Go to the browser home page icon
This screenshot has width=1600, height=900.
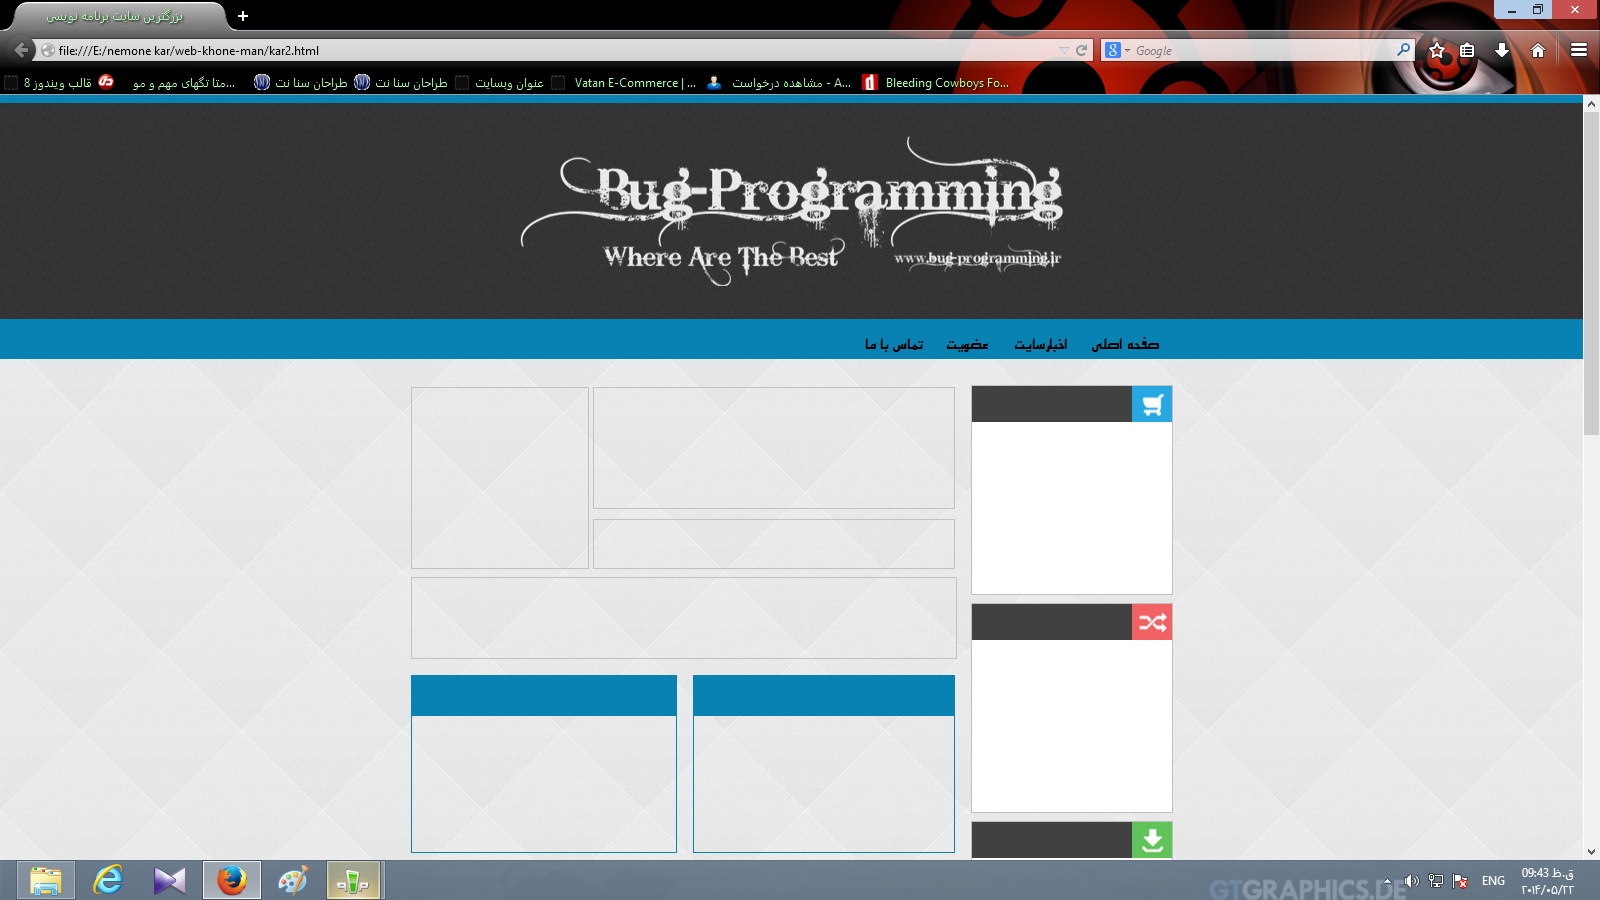[1538, 50]
